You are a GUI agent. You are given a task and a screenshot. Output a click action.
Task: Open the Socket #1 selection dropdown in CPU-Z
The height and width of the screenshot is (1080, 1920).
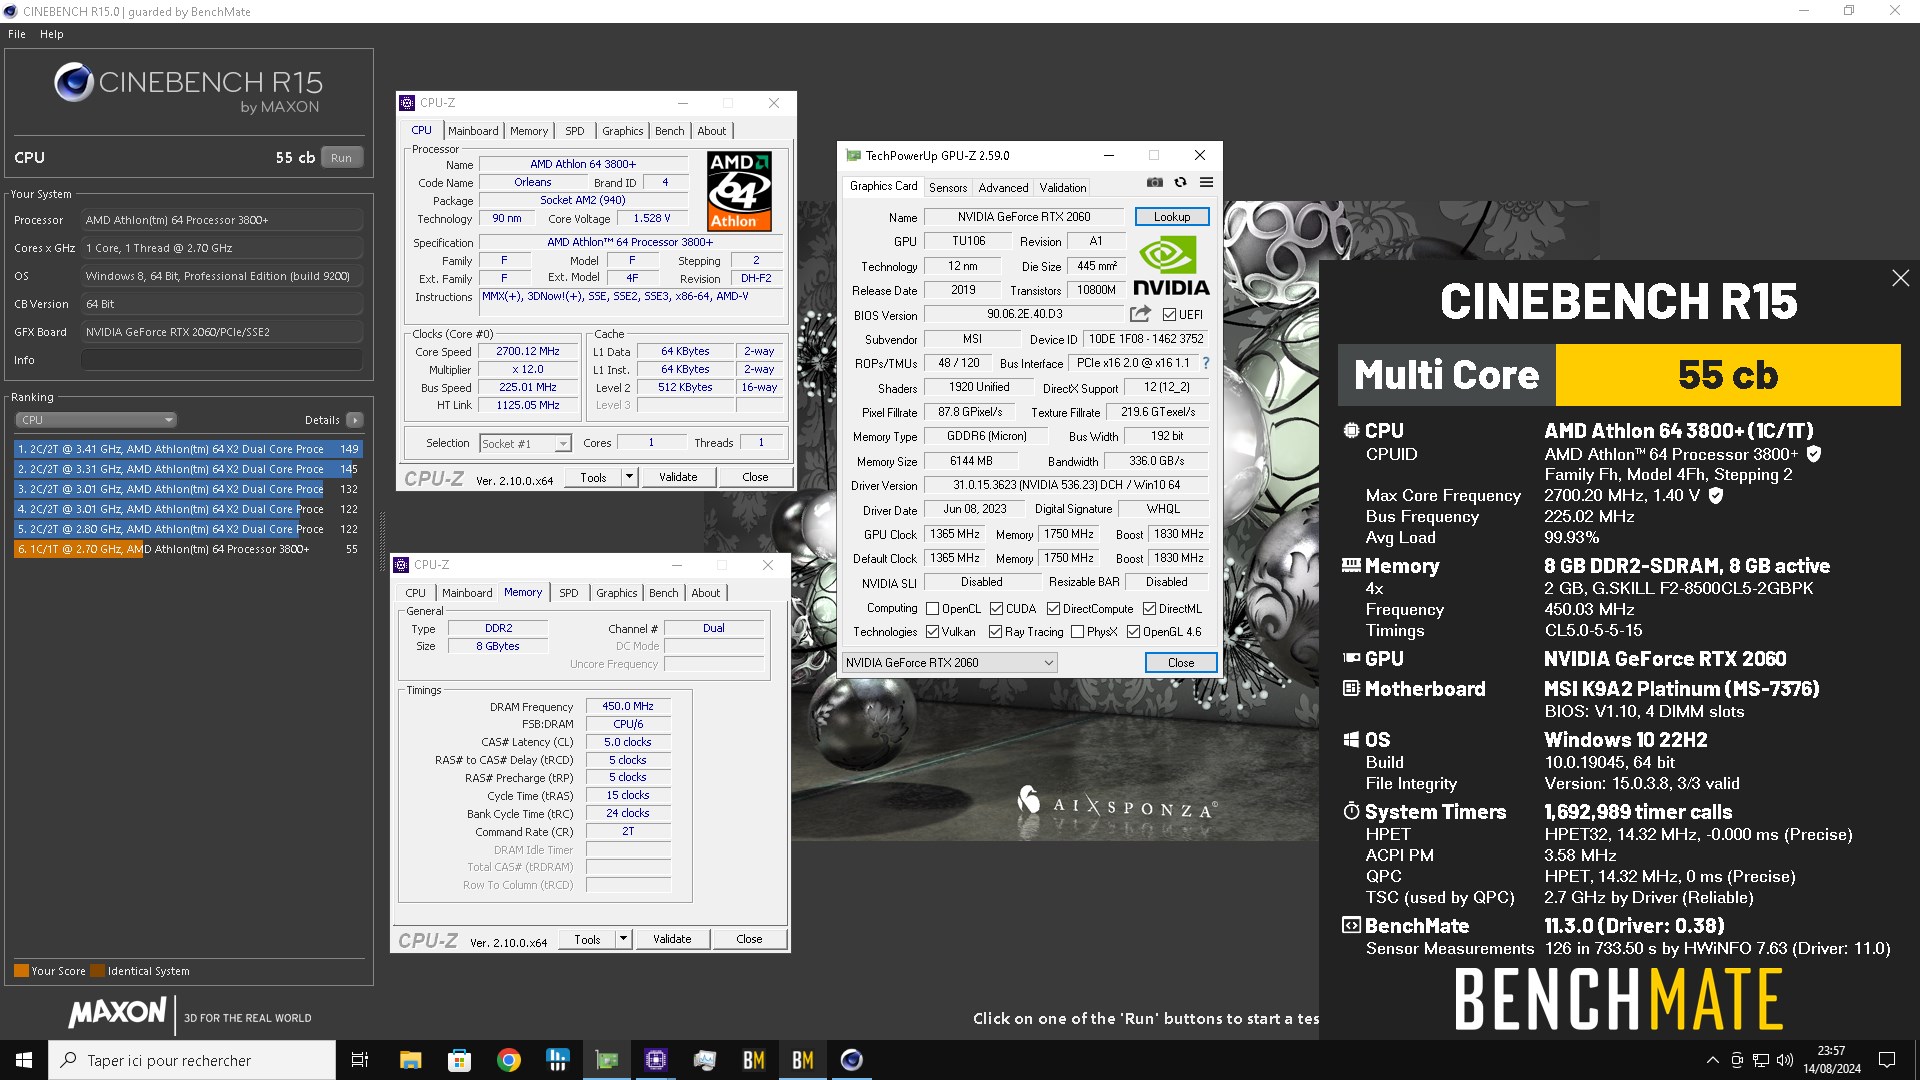[x=525, y=443]
